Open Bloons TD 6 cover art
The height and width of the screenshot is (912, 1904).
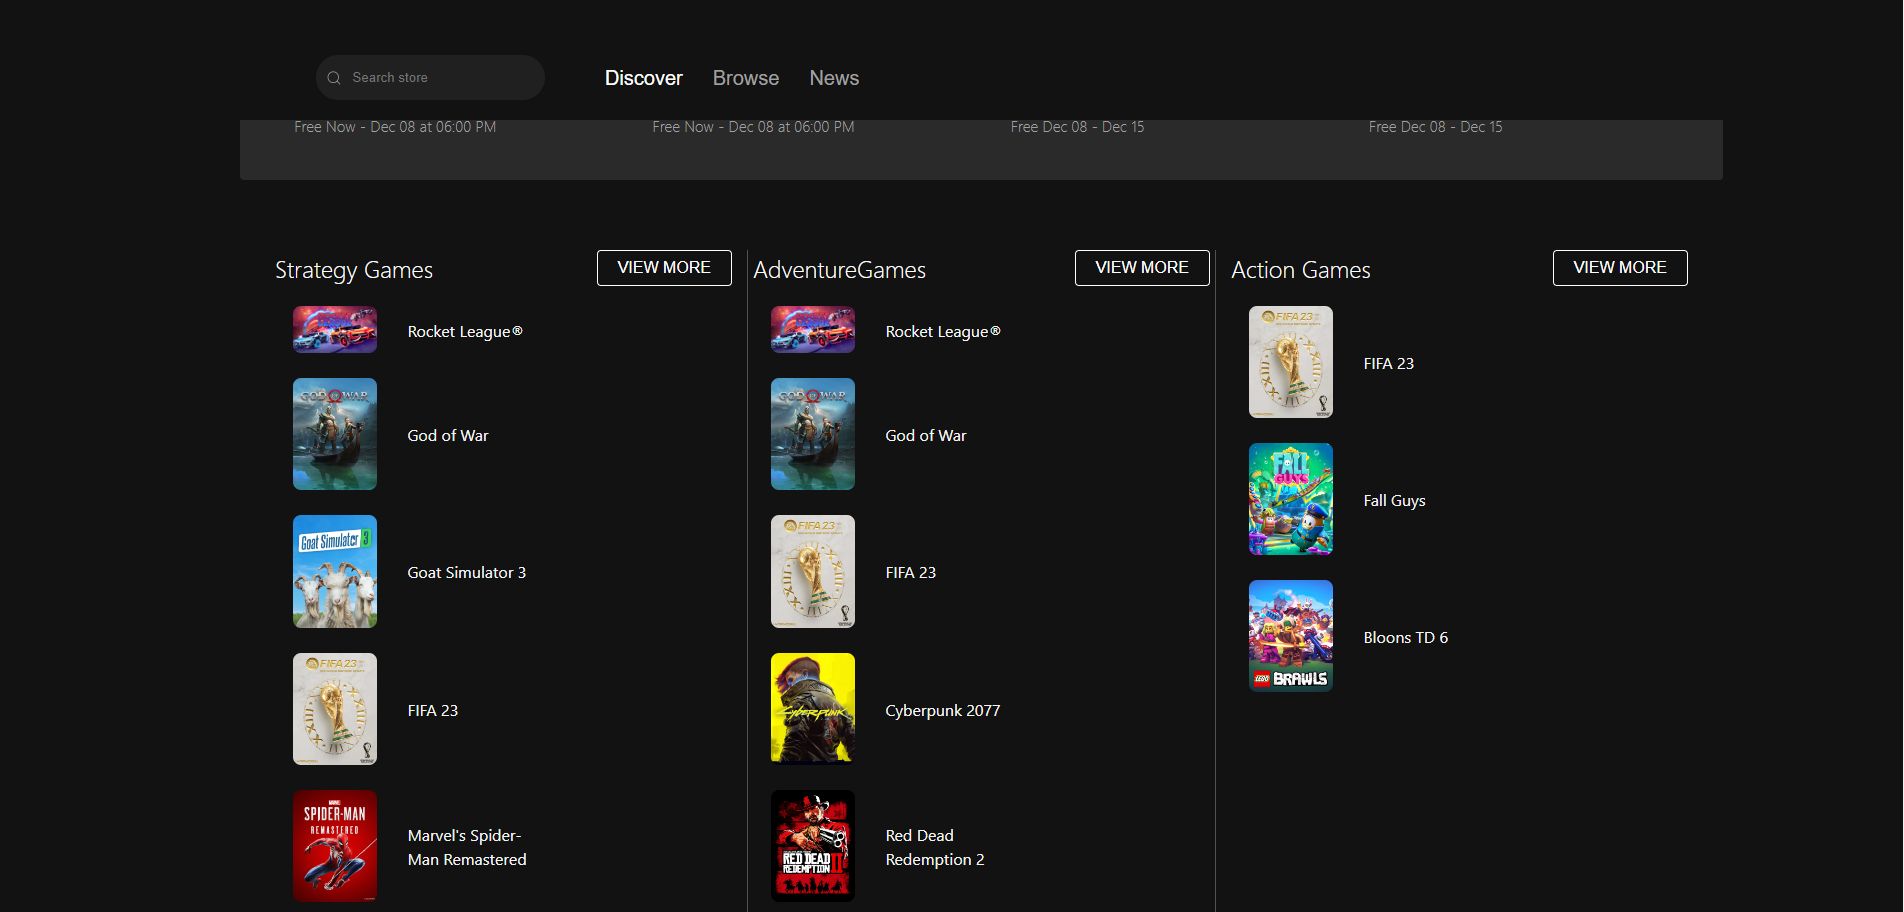point(1291,636)
